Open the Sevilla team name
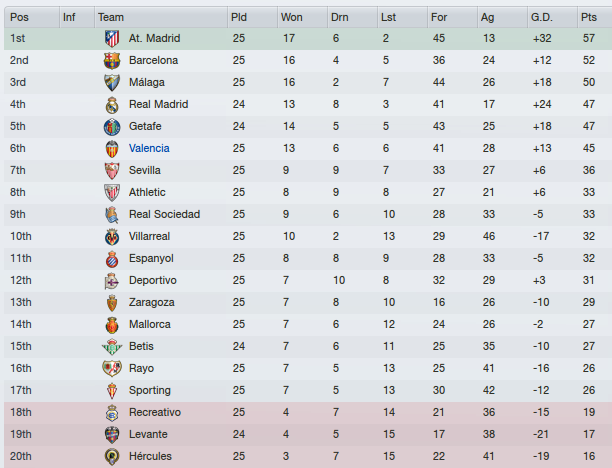Viewport: 612px width, 468px height. [x=145, y=171]
